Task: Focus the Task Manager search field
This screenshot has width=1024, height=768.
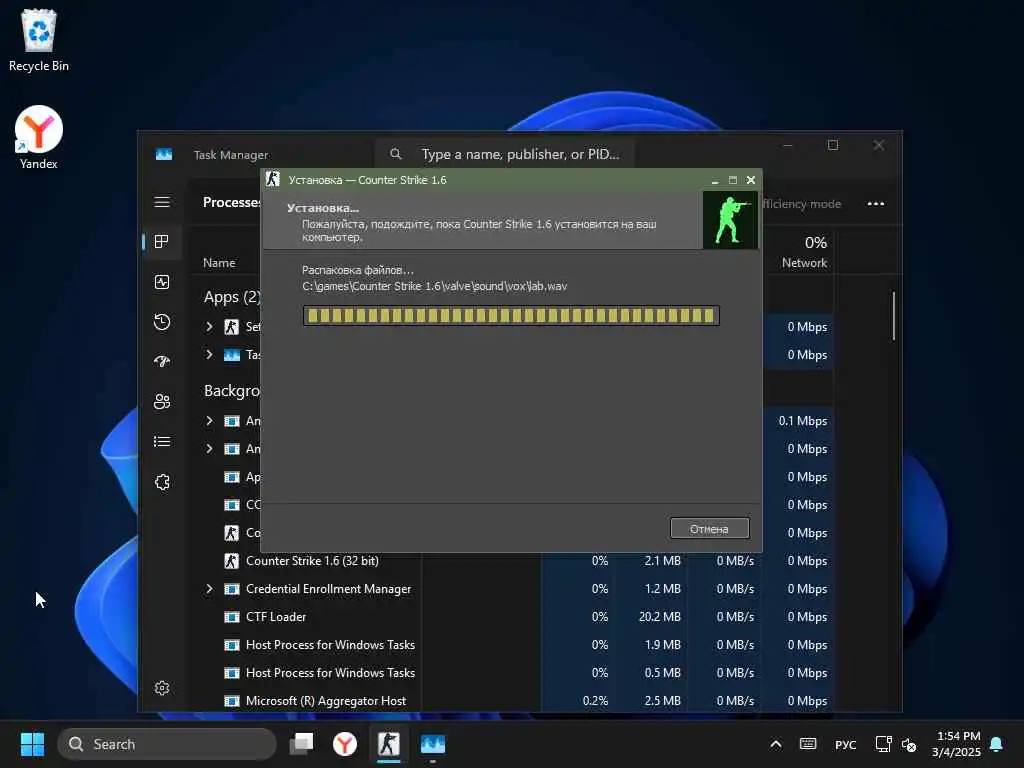Action: (x=504, y=154)
